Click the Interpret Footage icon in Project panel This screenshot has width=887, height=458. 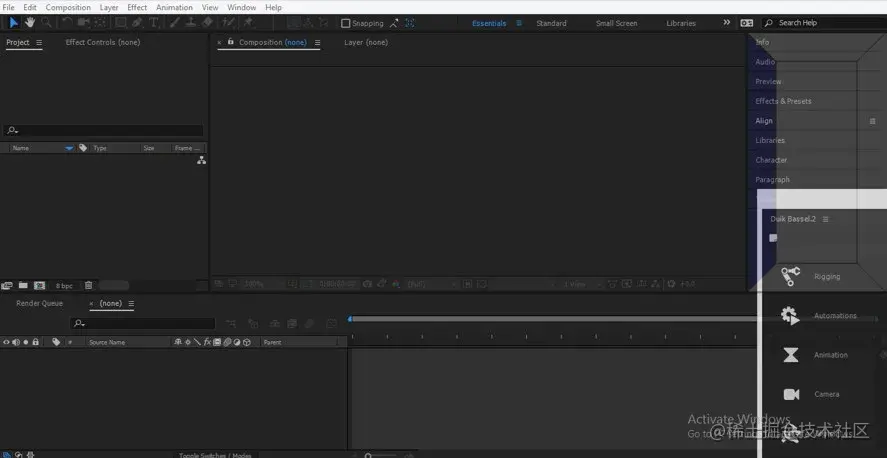[x=7, y=286]
